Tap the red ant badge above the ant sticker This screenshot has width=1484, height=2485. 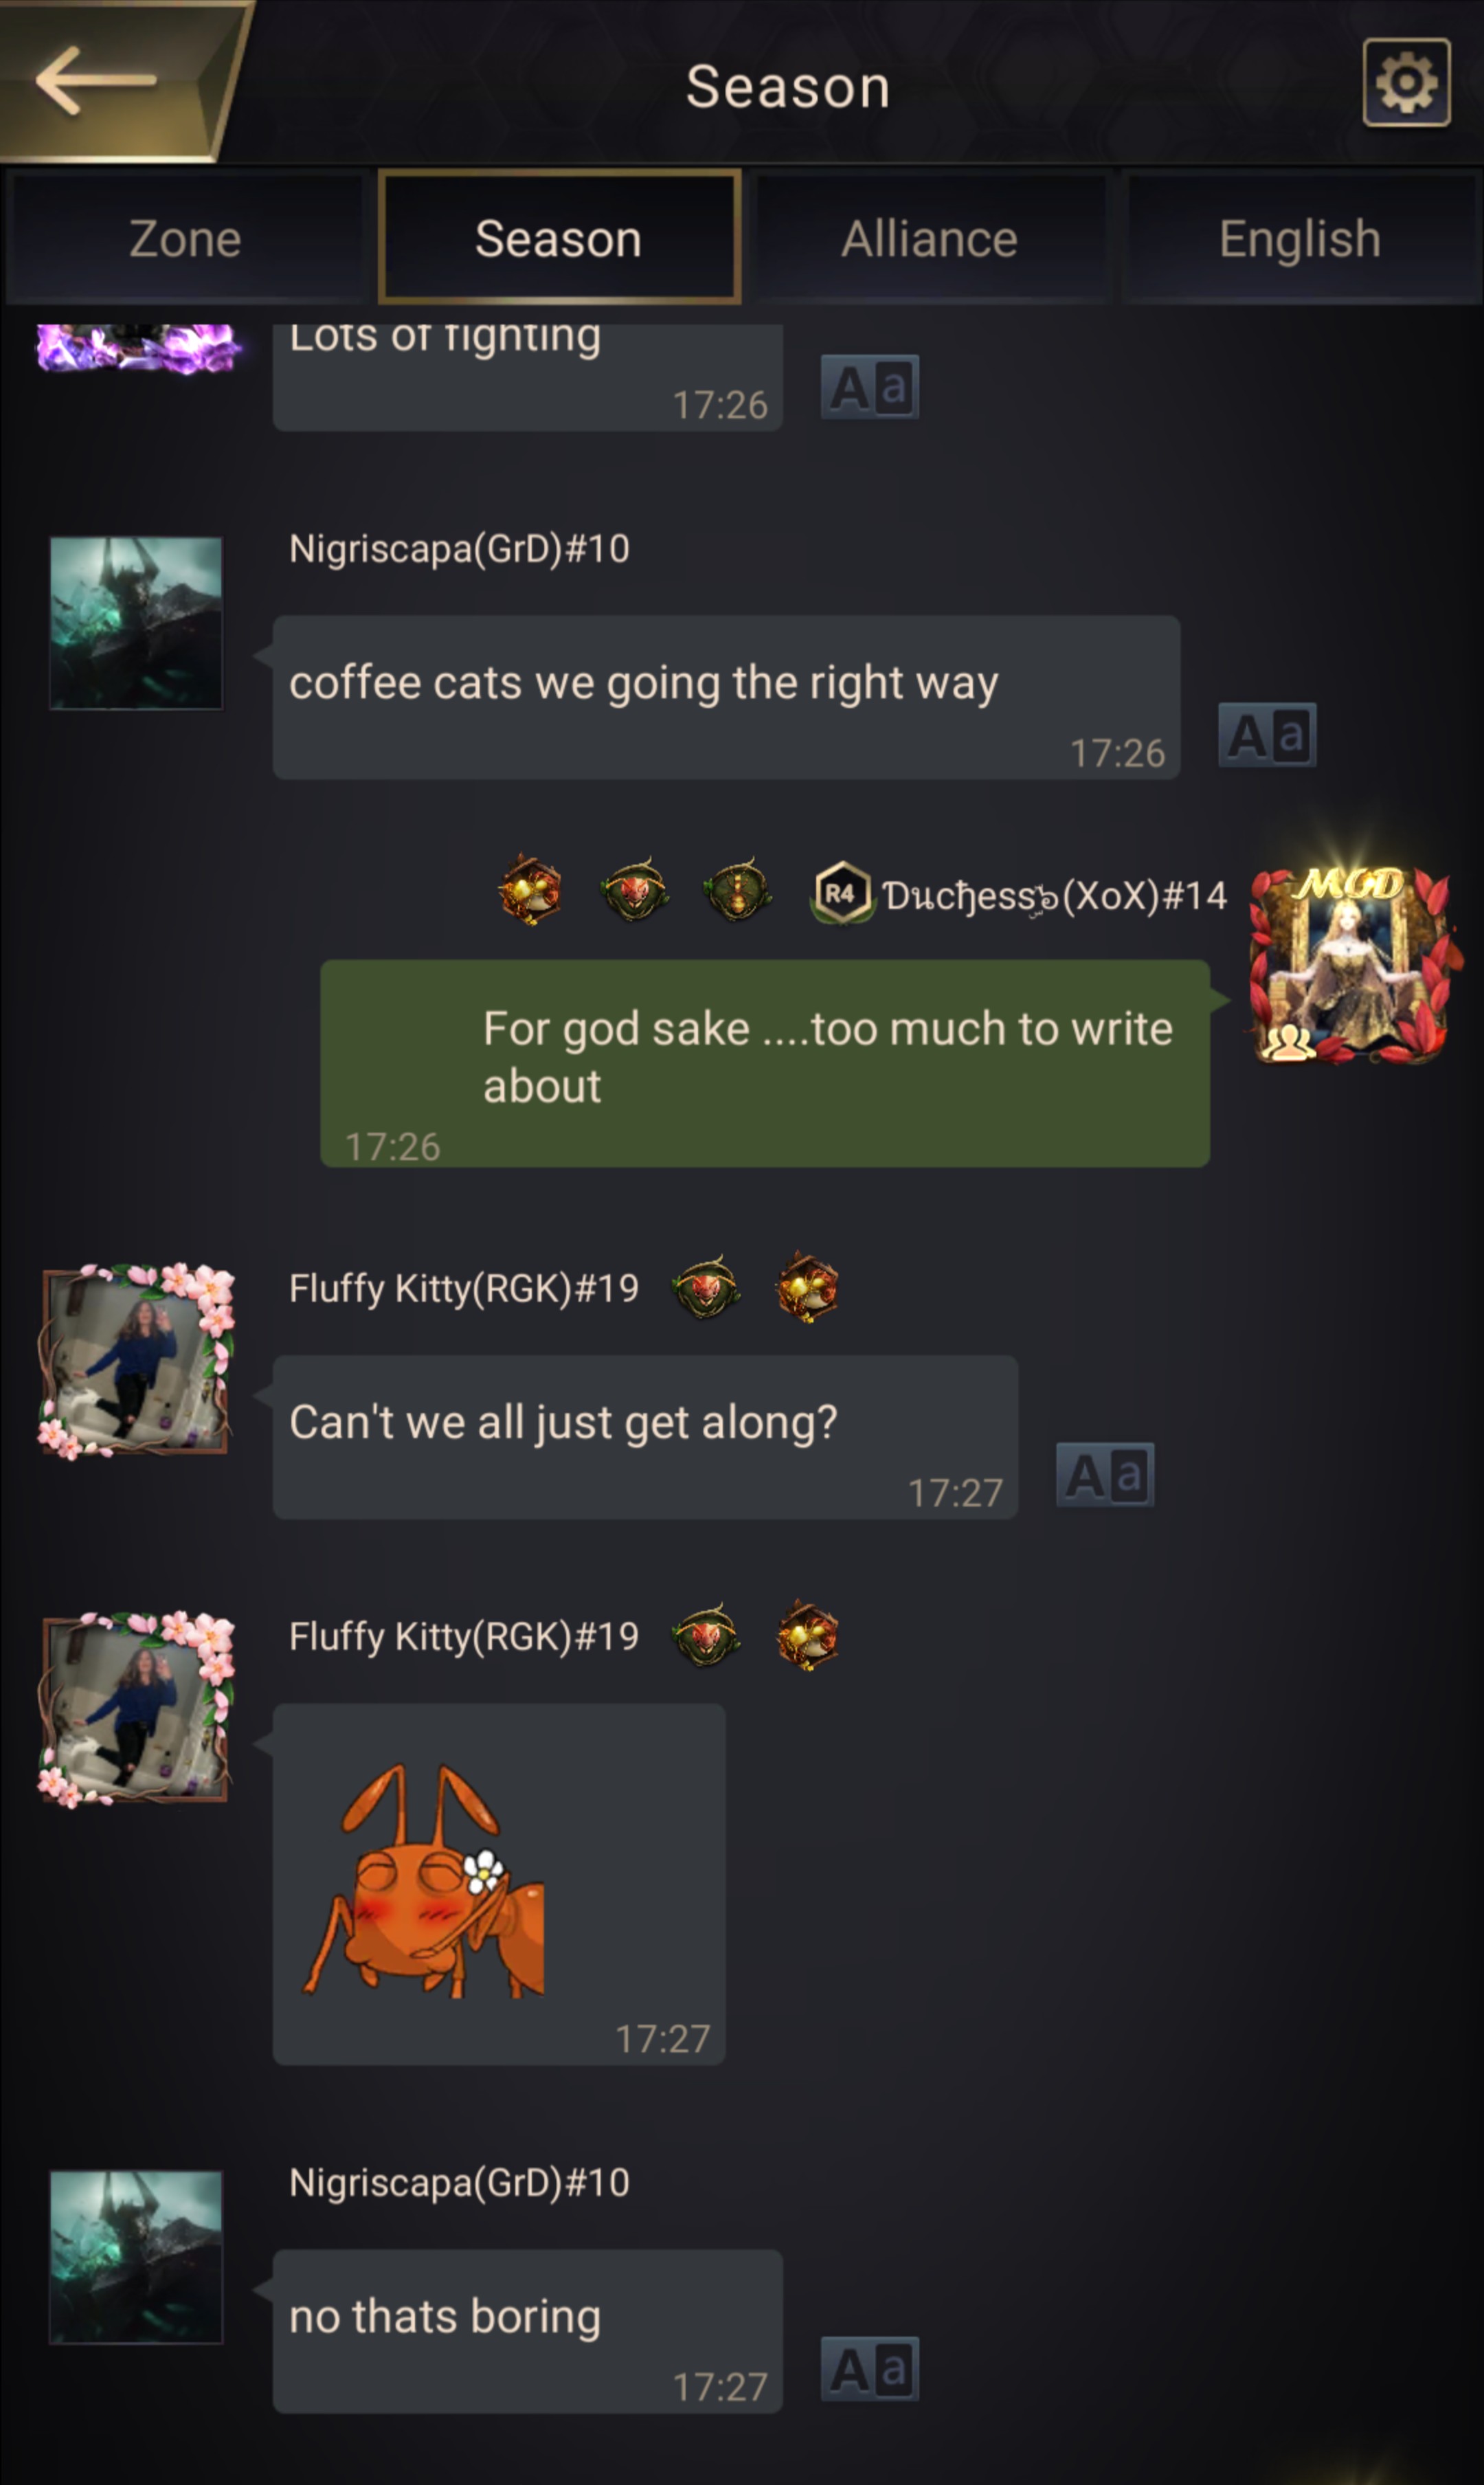click(x=706, y=1636)
